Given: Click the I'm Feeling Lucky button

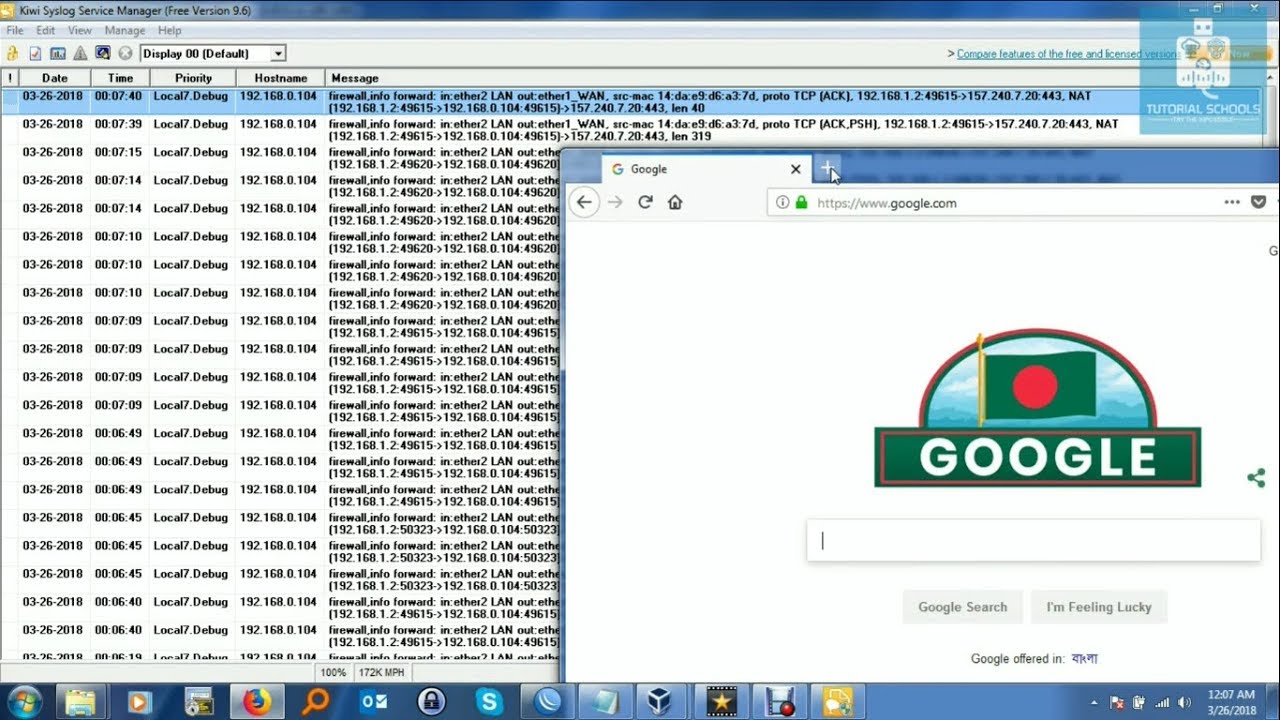Looking at the screenshot, I should coord(1099,607).
